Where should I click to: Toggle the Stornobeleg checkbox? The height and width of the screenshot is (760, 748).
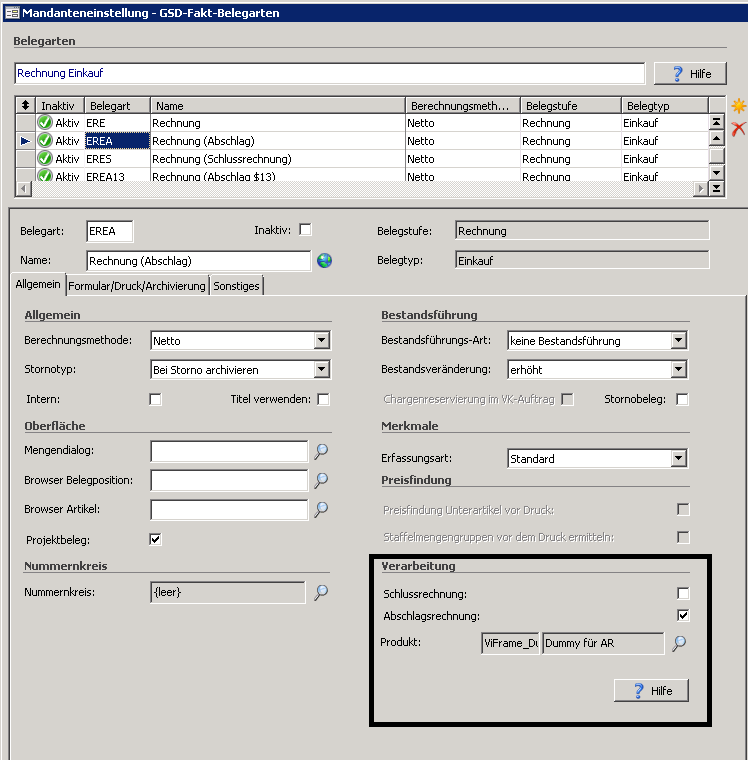click(682, 399)
